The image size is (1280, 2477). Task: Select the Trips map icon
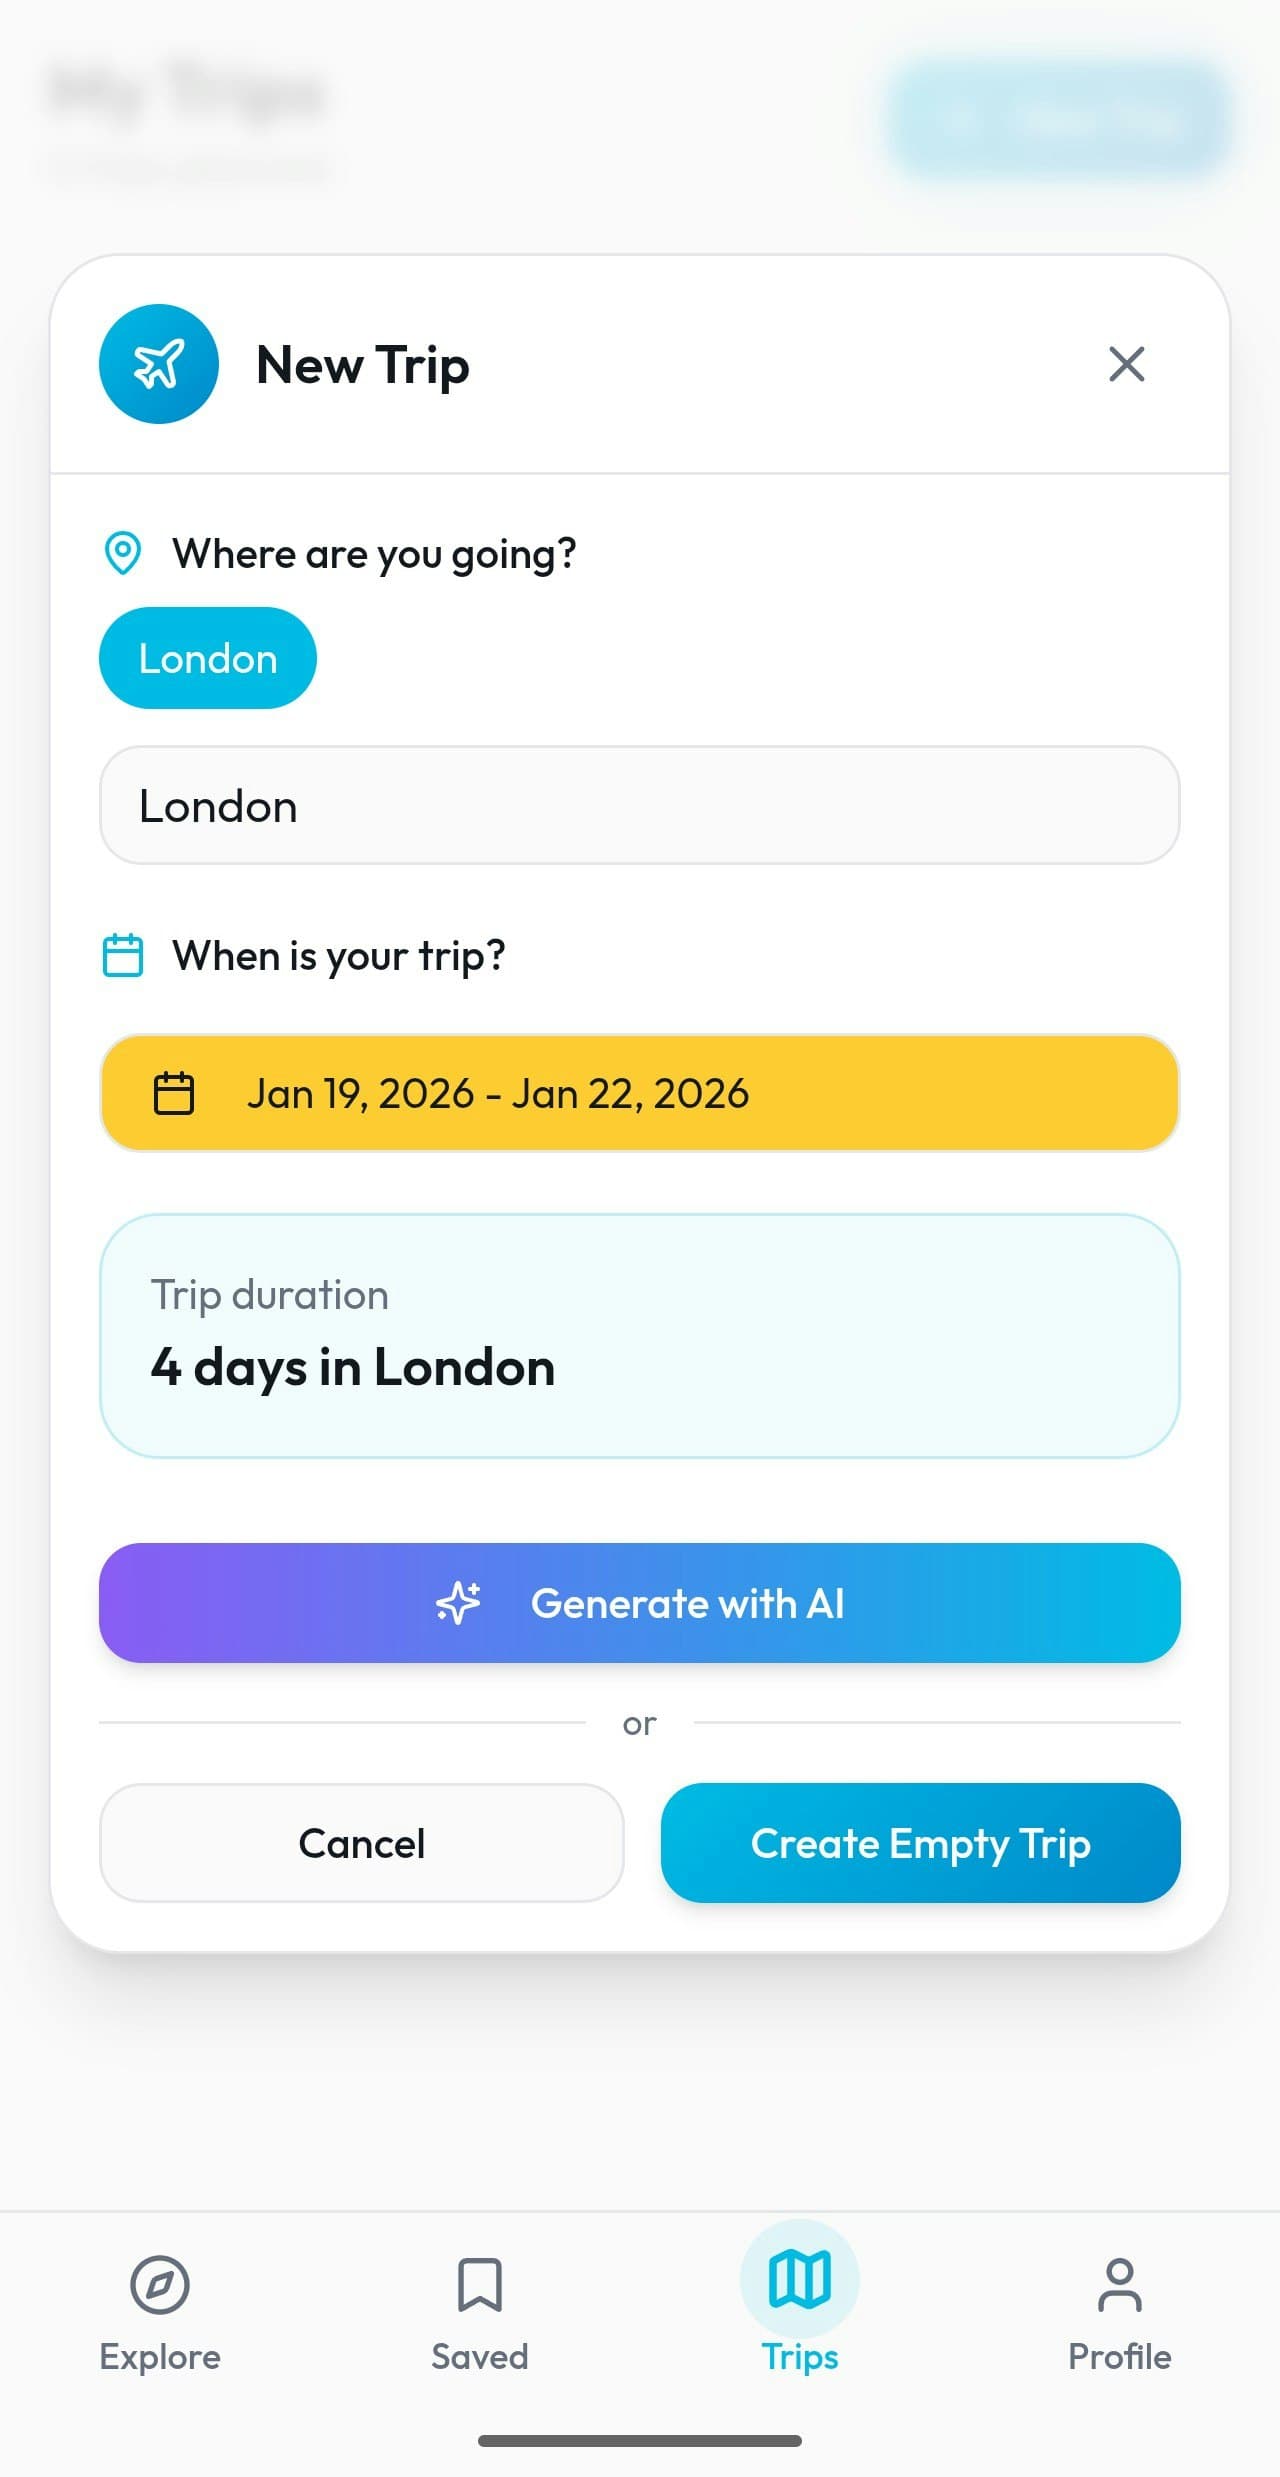tap(799, 2284)
